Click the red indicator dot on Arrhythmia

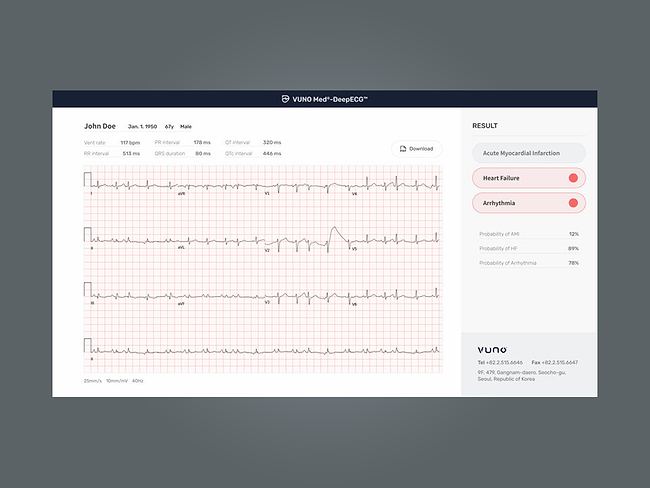coord(573,203)
